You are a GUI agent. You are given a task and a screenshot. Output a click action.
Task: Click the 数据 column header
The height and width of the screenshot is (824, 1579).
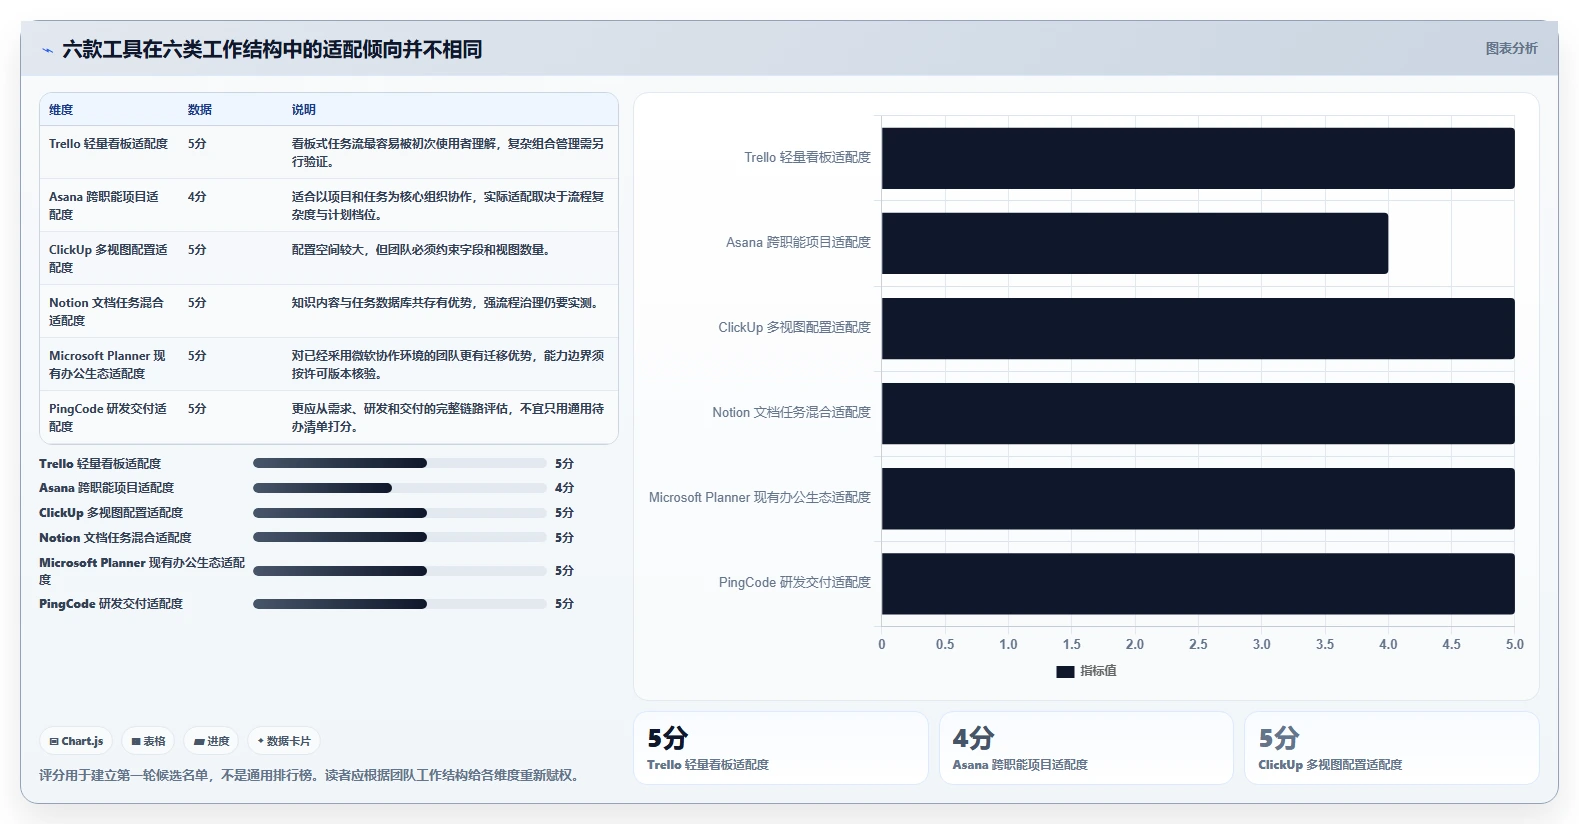[200, 110]
